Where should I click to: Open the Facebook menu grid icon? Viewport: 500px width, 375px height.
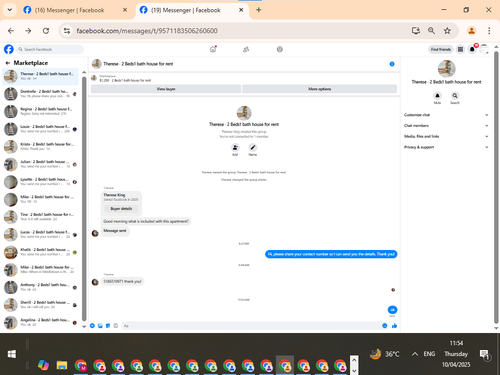460,49
